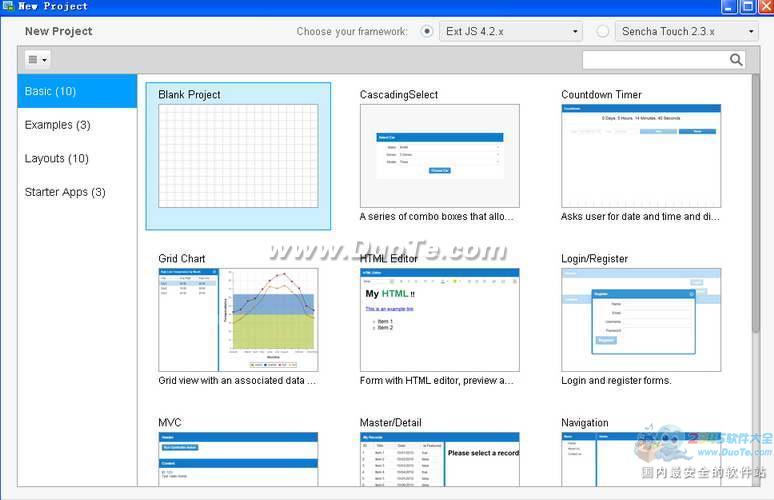Viewport: 774px width, 500px height.
Task: Click 'A series of combo boxes' description
Action: pos(436,217)
